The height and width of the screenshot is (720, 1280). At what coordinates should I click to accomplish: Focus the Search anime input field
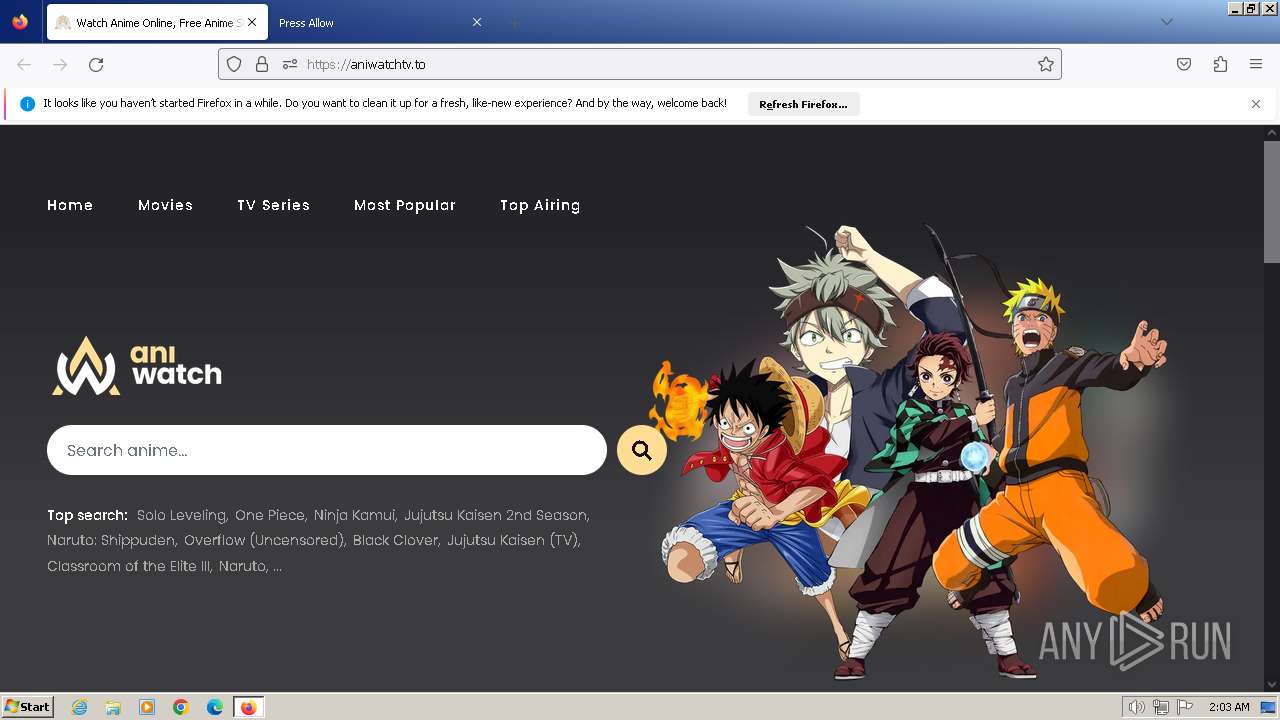click(327, 450)
